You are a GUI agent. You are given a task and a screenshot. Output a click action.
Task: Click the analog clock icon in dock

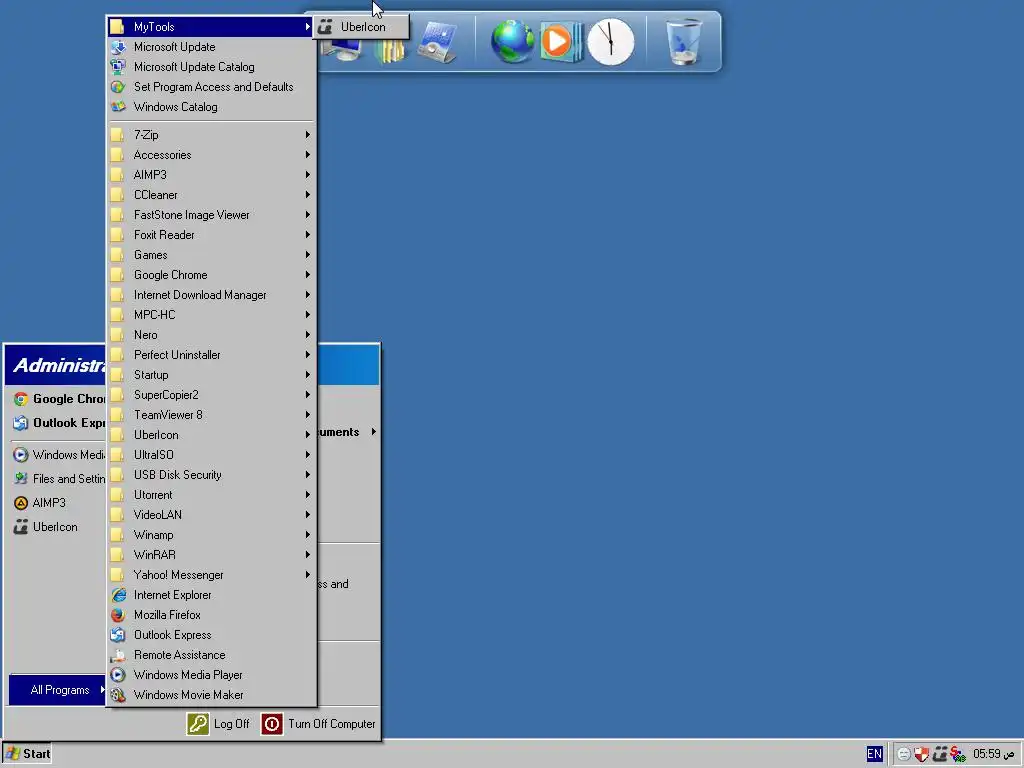(611, 42)
